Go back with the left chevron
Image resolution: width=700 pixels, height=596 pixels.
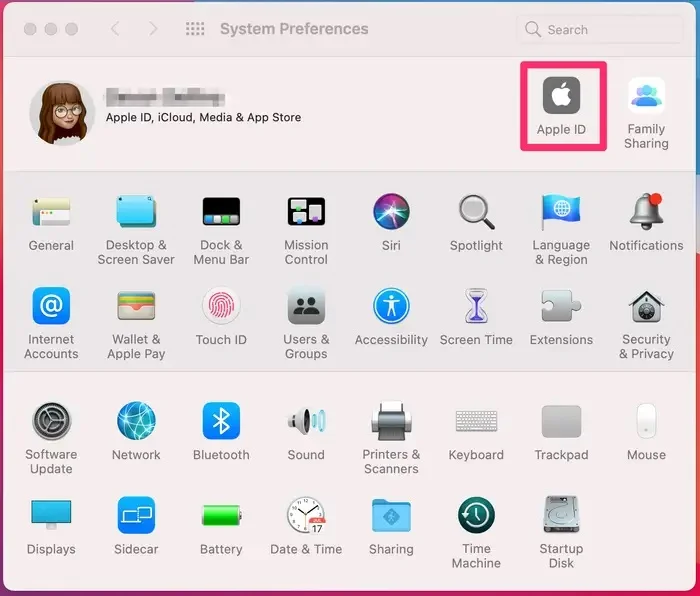pyautogui.click(x=115, y=29)
